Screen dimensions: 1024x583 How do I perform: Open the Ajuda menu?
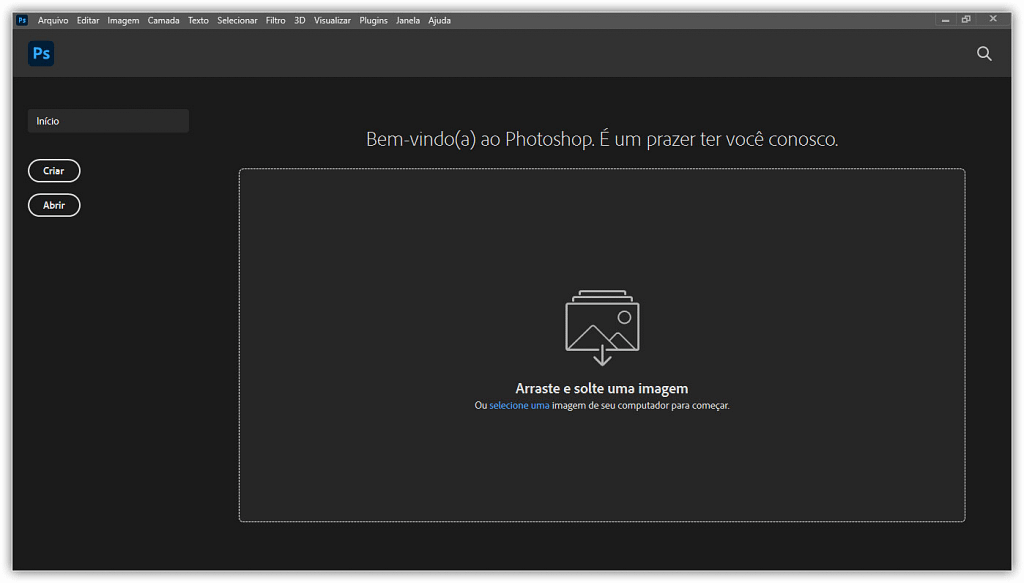click(439, 20)
